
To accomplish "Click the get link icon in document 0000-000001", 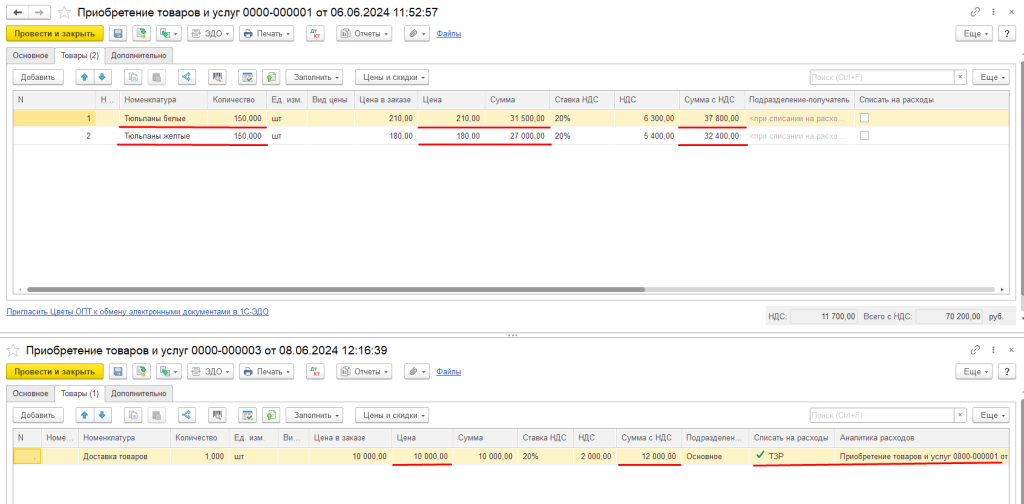I will 974,11.
